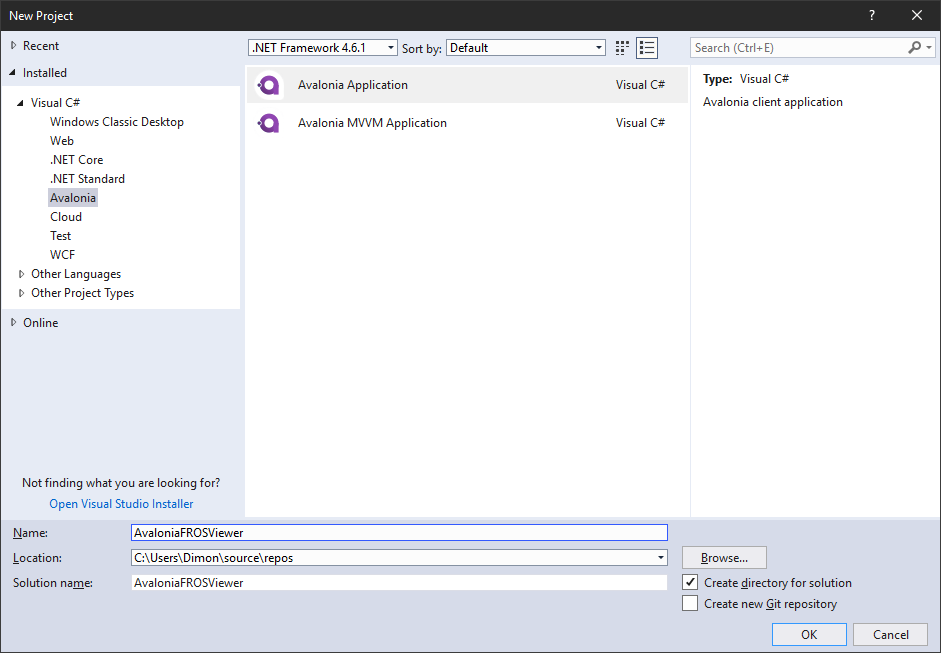Switch to medium icons view

click(621, 47)
